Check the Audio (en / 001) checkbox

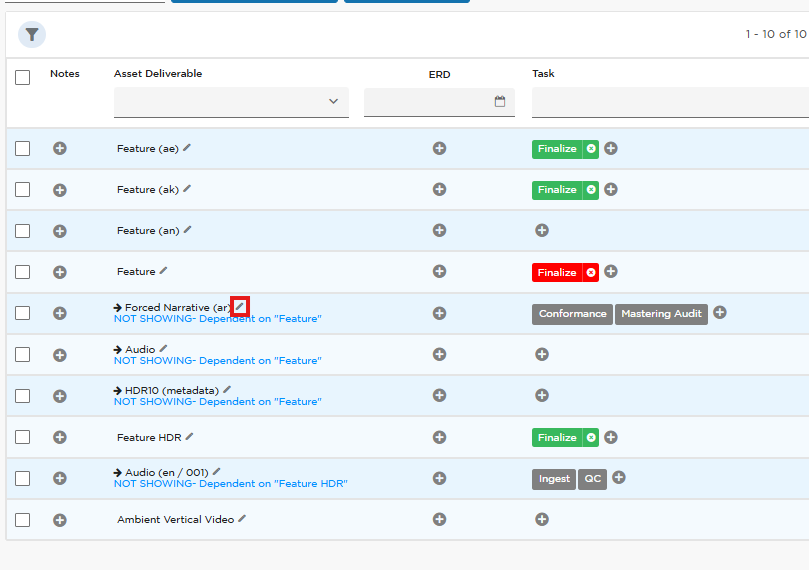22,478
